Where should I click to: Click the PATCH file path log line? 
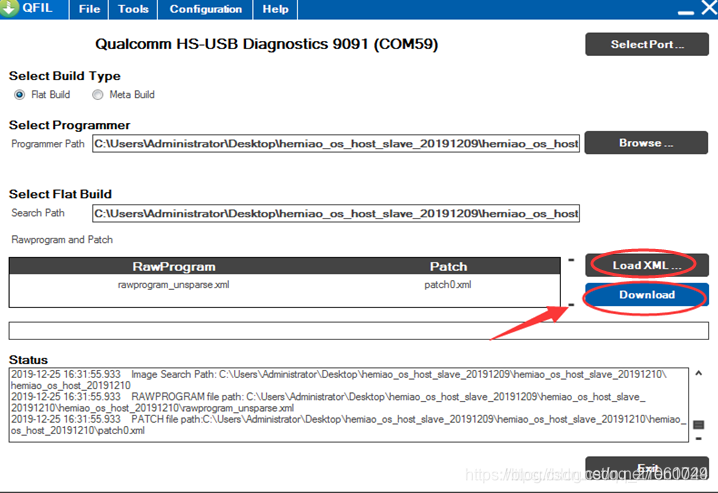point(348,425)
